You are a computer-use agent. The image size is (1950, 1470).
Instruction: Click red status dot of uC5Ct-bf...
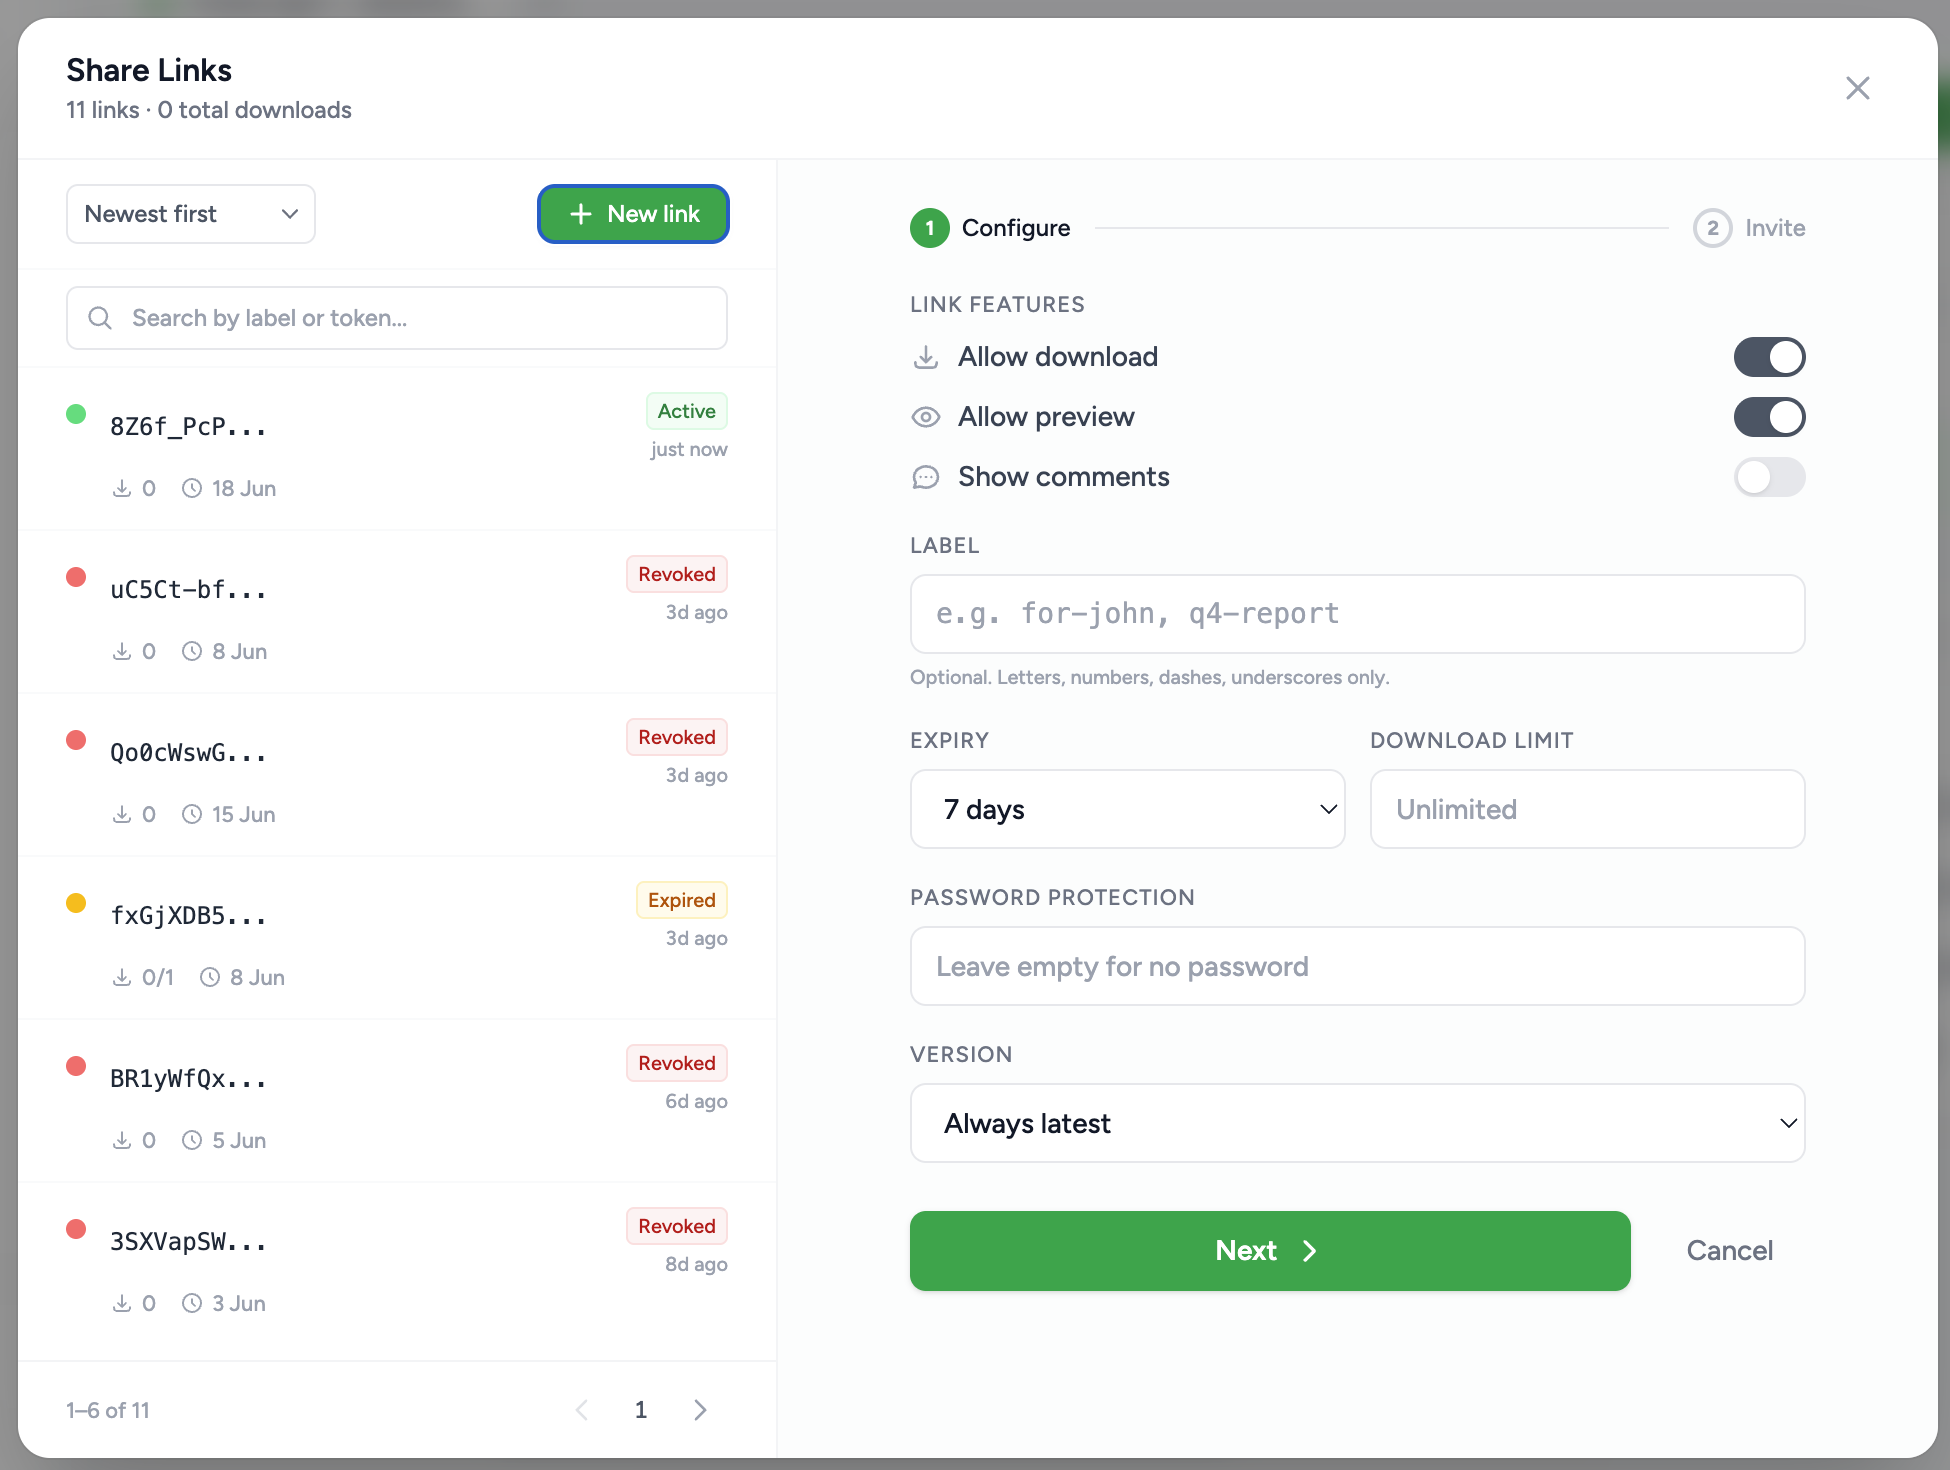click(76, 577)
